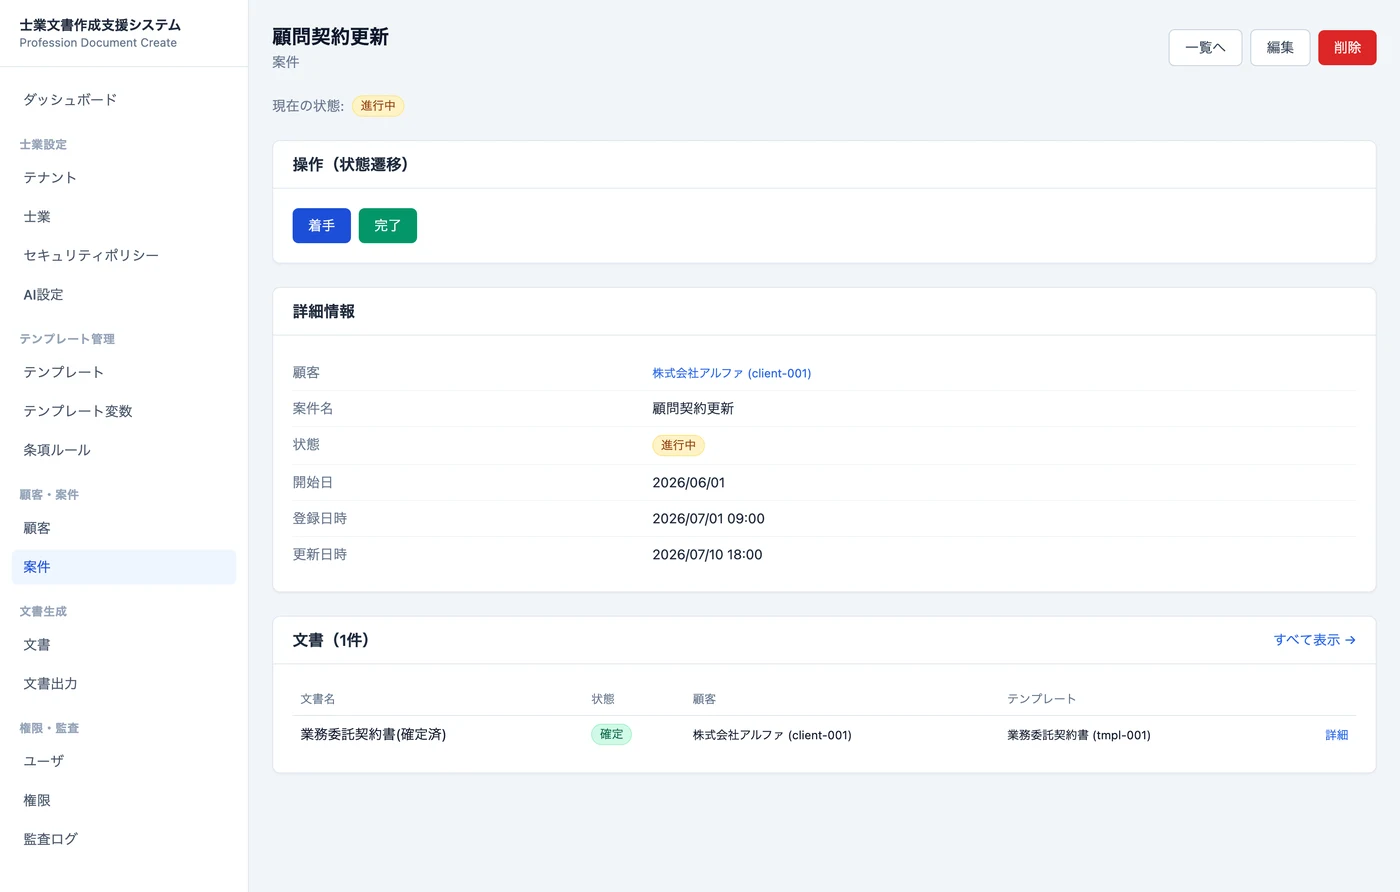Click the 更新日時 value 2026/07/10 18:00

tap(707, 555)
